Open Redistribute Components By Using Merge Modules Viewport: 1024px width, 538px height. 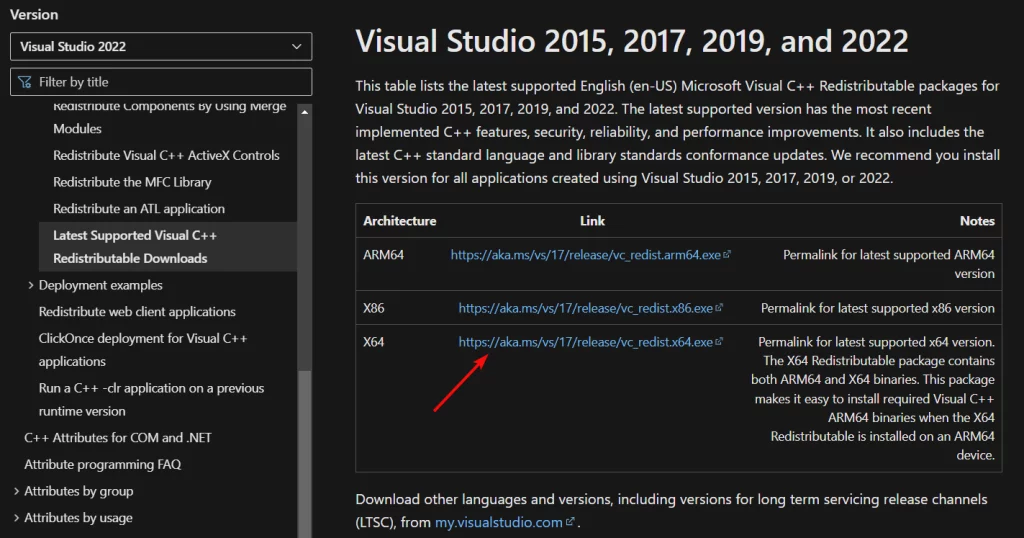click(x=169, y=117)
